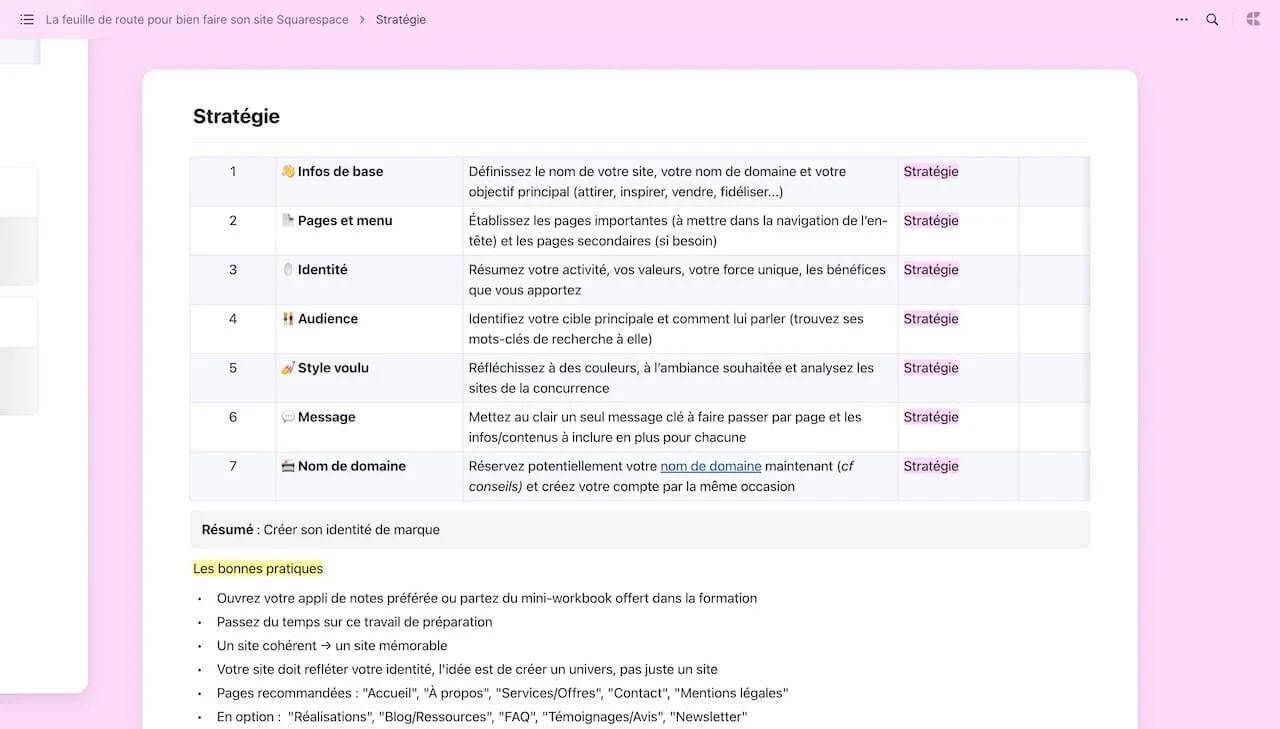Screen dimensions: 1280x729
Task: Click row number 7 cell
Action: tap(233, 475)
